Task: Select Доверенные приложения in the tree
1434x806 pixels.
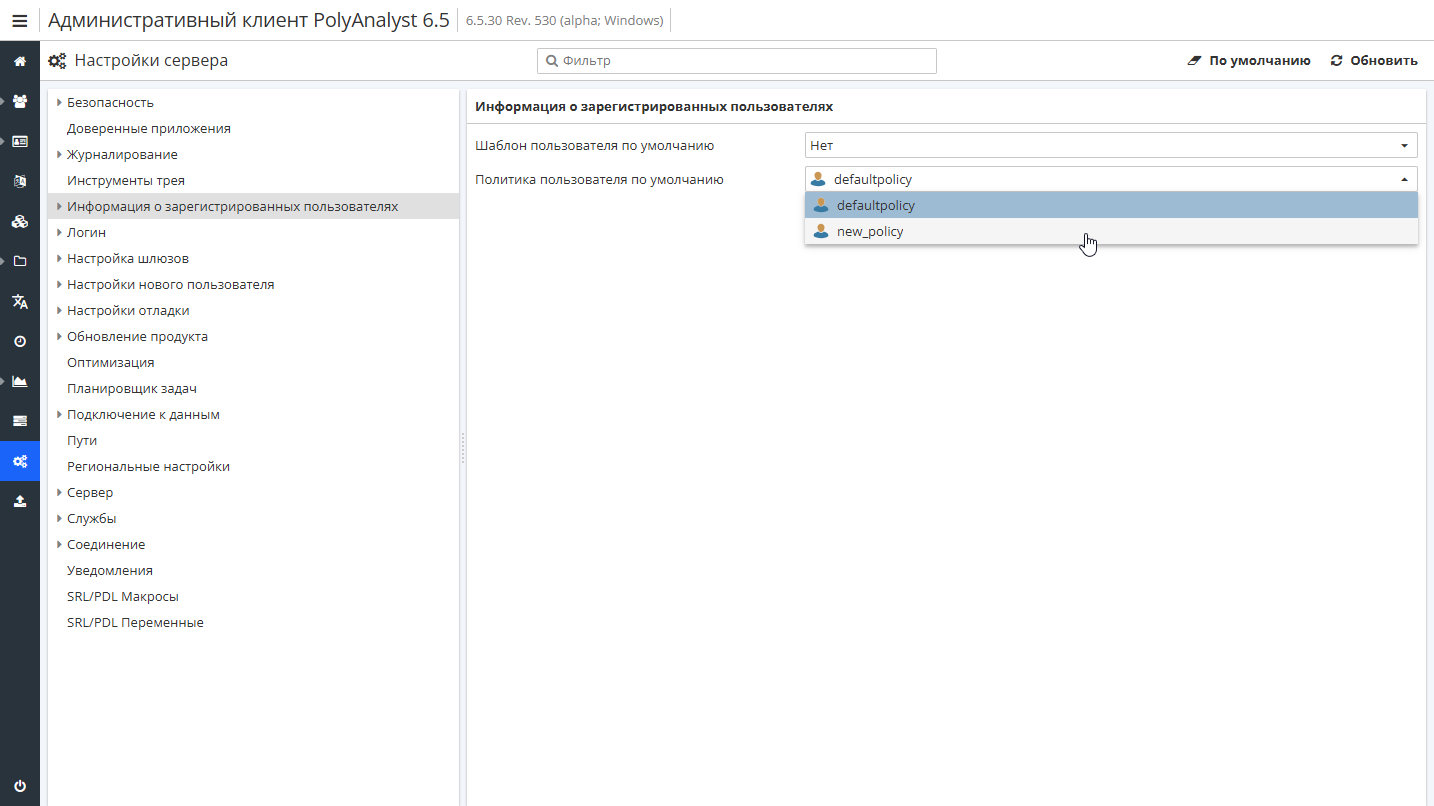Action: pos(149,128)
